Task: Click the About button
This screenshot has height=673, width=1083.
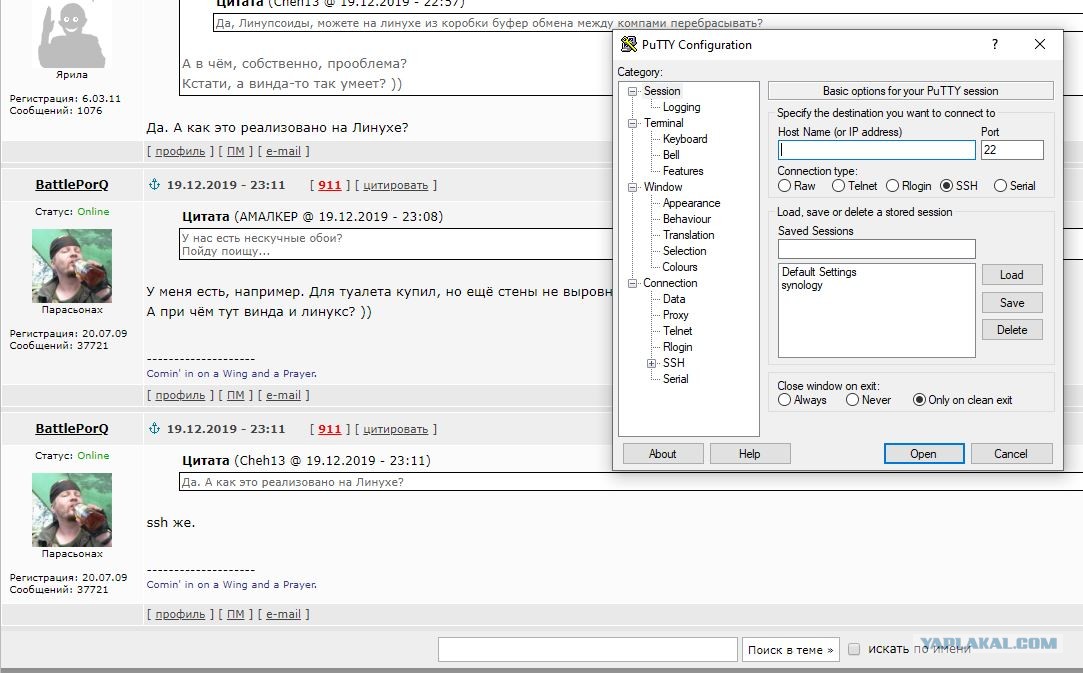Action: pos(662,454)
